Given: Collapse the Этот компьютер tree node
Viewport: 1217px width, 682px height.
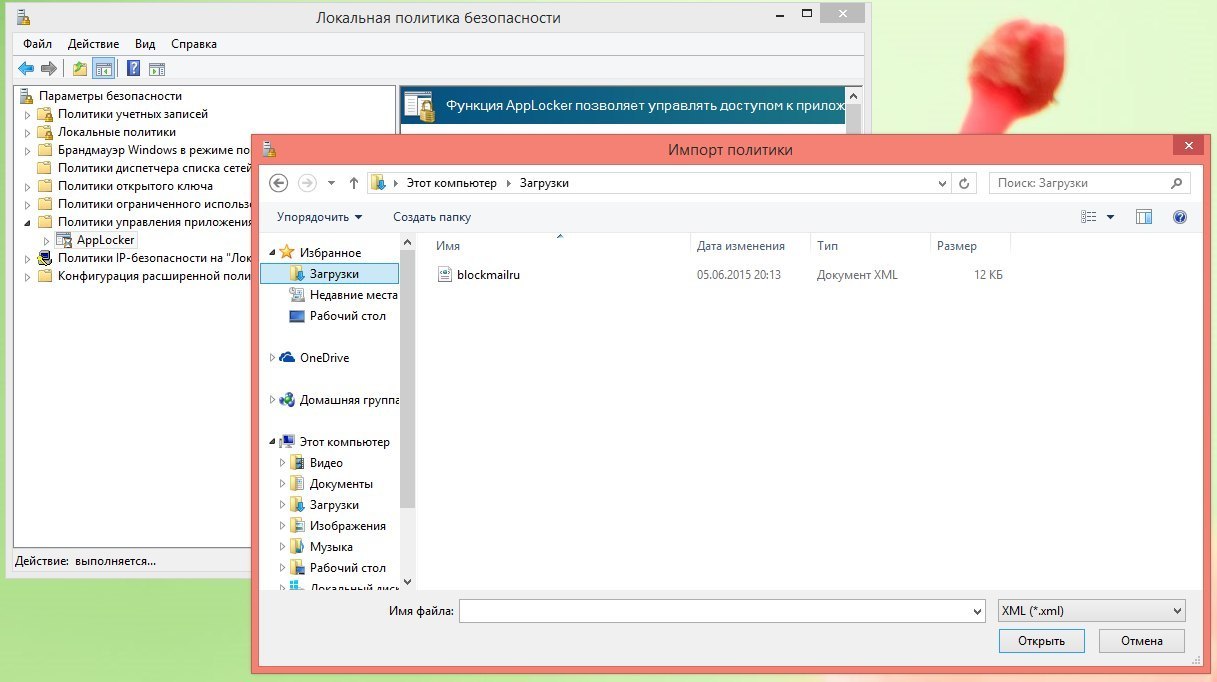Looking at the screenshot, I should pyautogui.click(x=273, y=442).
